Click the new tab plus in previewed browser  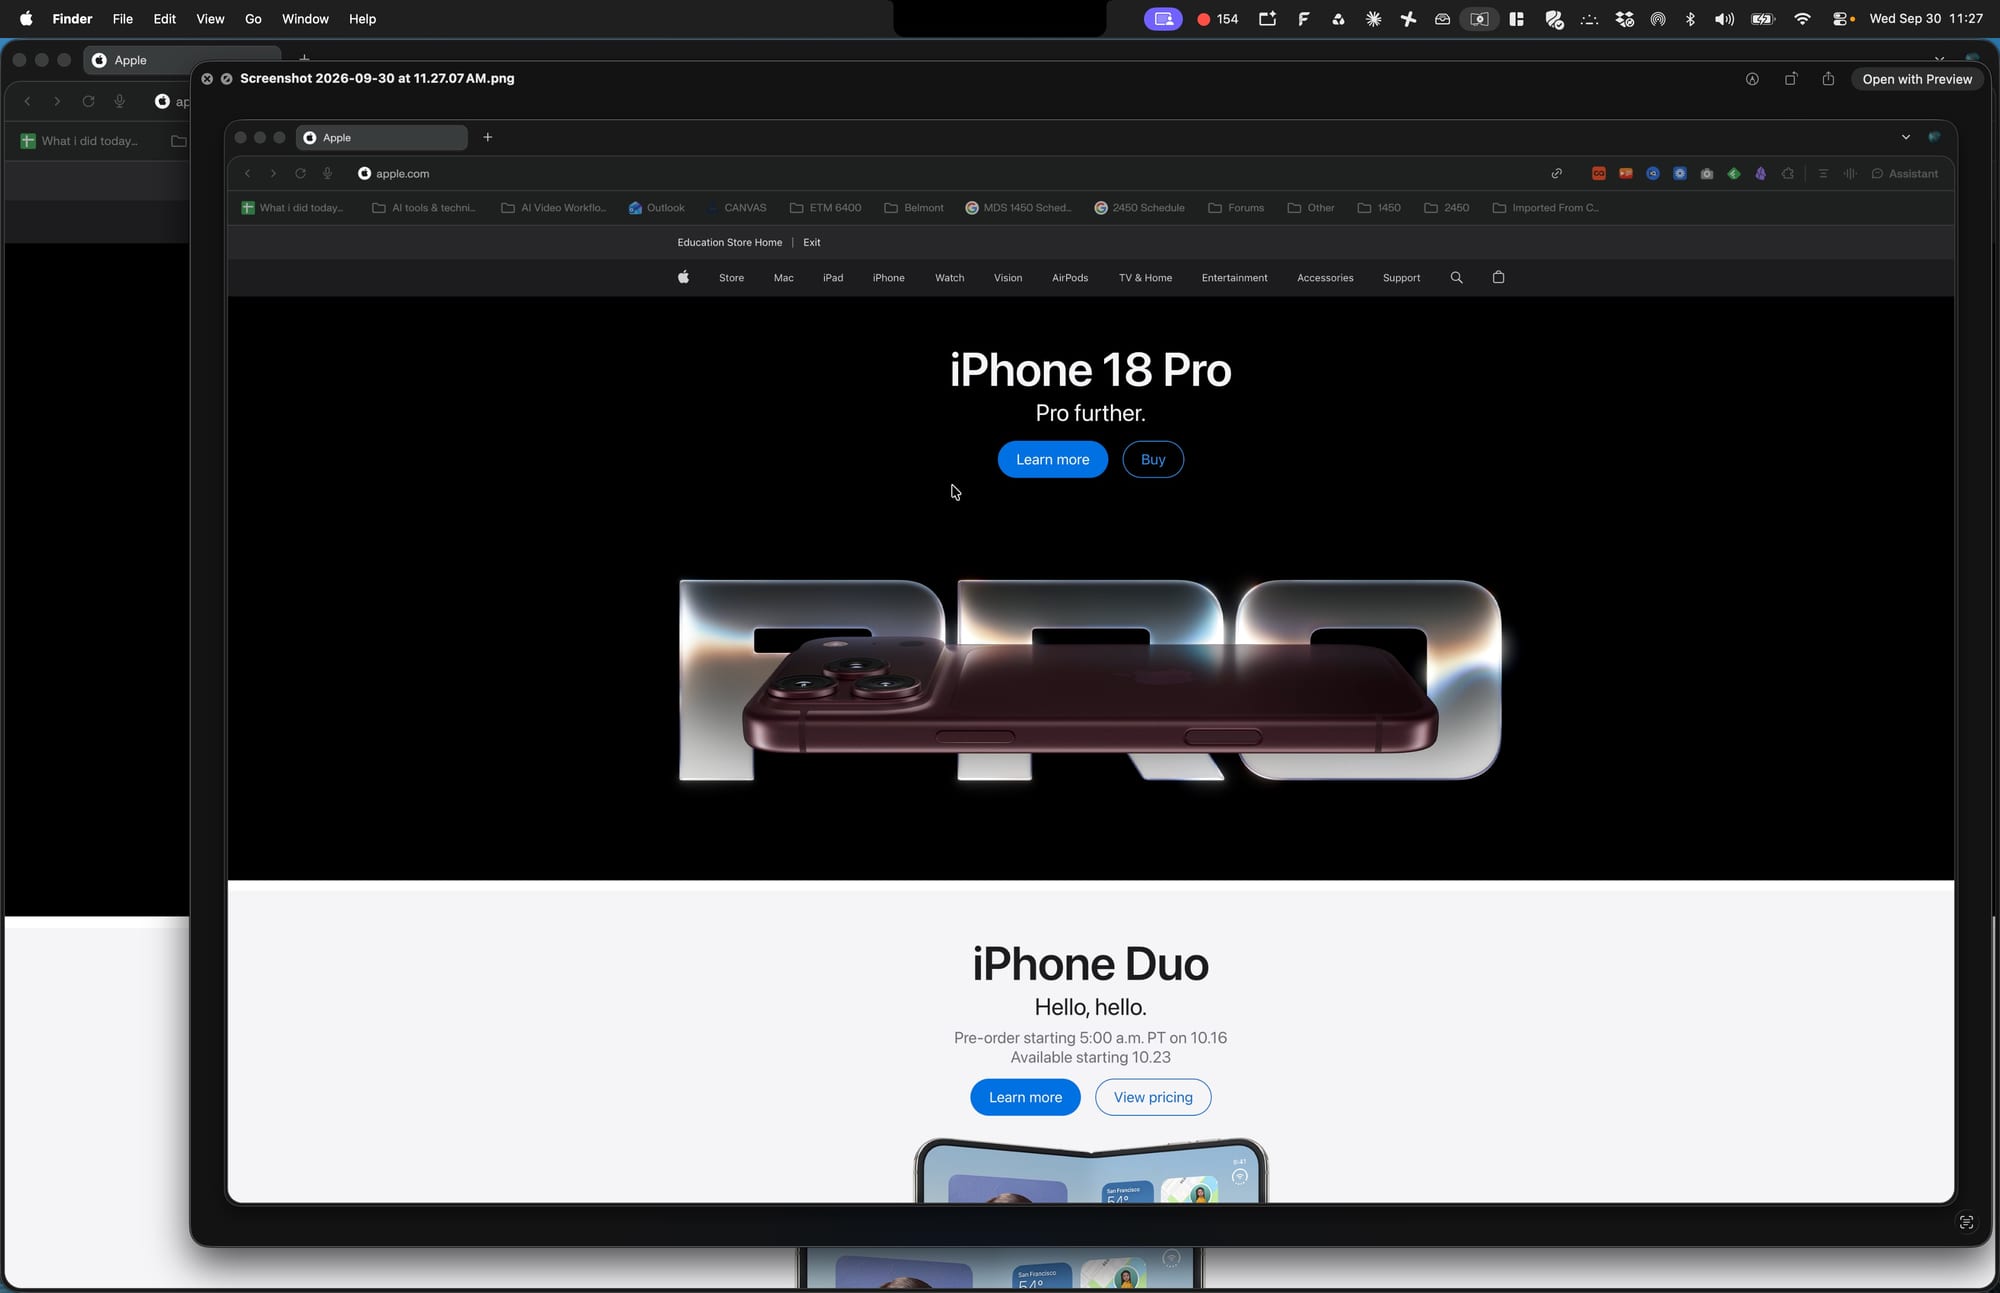coord(488,137)
